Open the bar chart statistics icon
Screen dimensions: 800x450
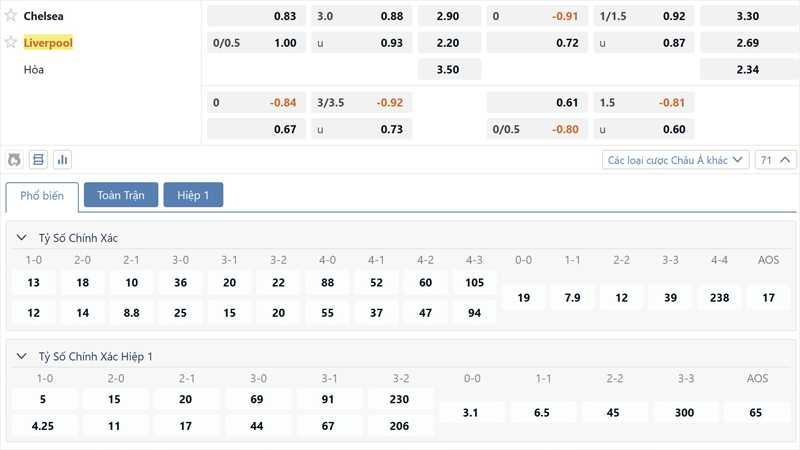tap(62, 160)
